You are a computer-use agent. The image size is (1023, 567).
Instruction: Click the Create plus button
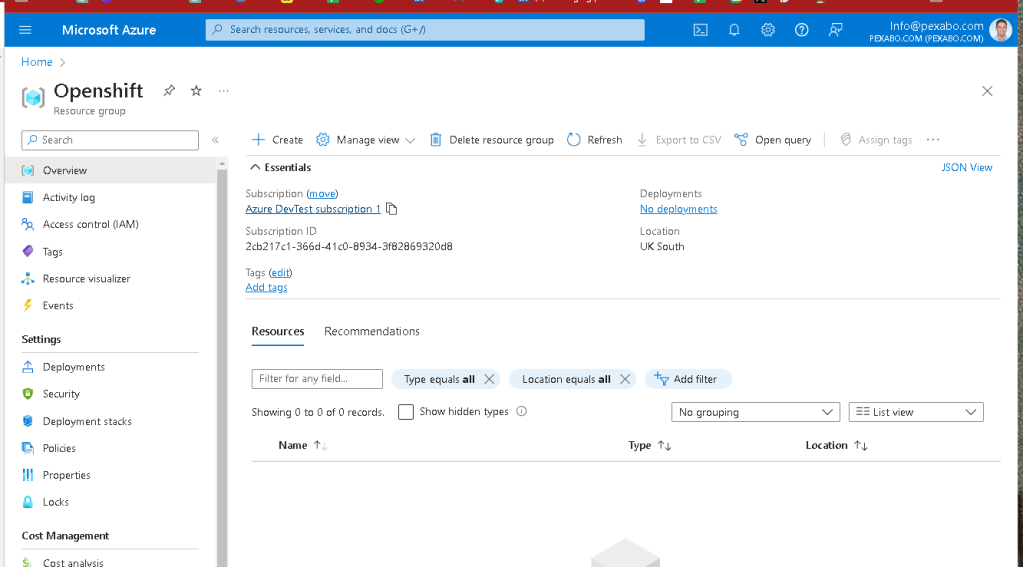277,140
